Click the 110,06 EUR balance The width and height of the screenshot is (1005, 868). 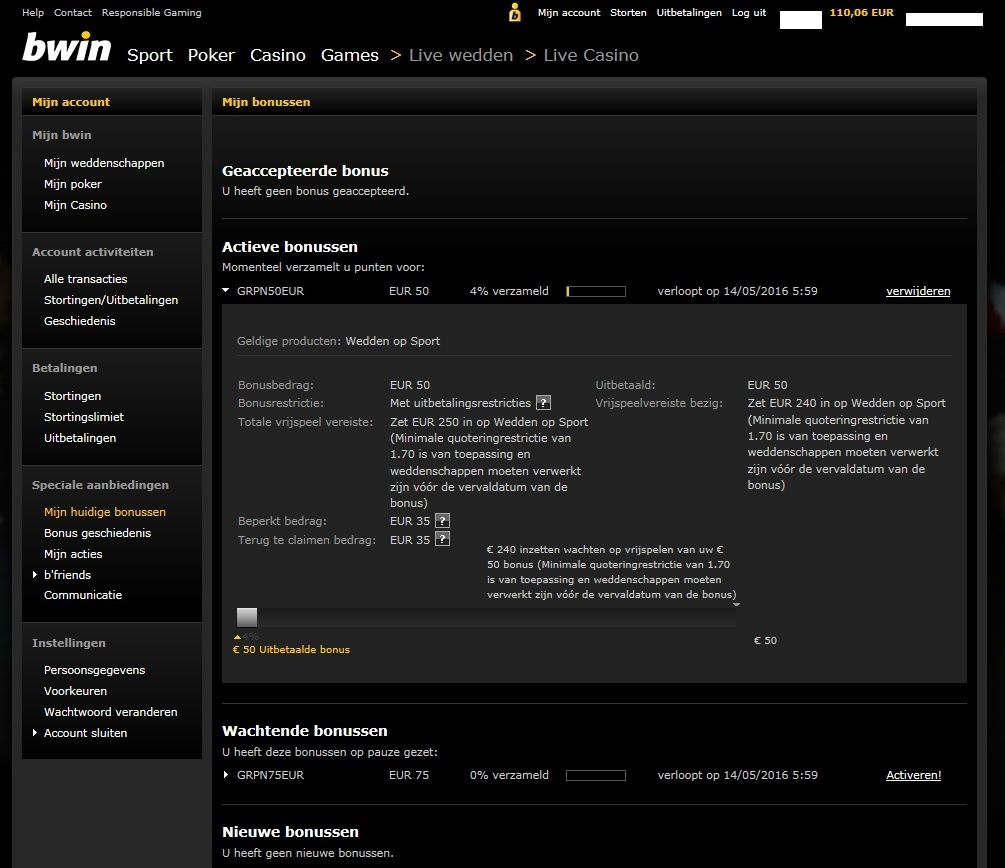pyautogui.click(x=861, y=12)
